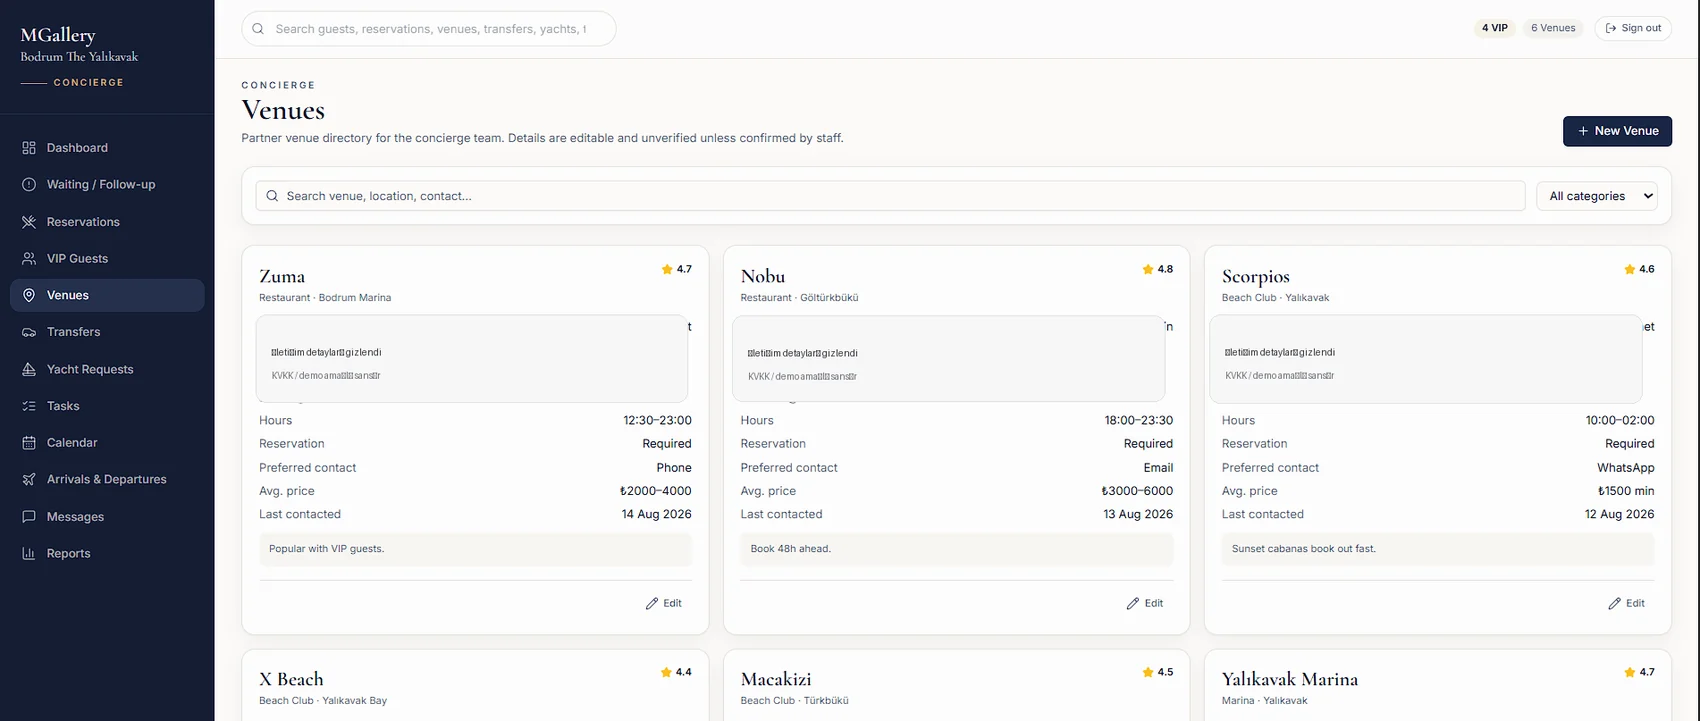Click the Venues pin icon in sidebar
The image size is (1700, 721).
point(29,295)
